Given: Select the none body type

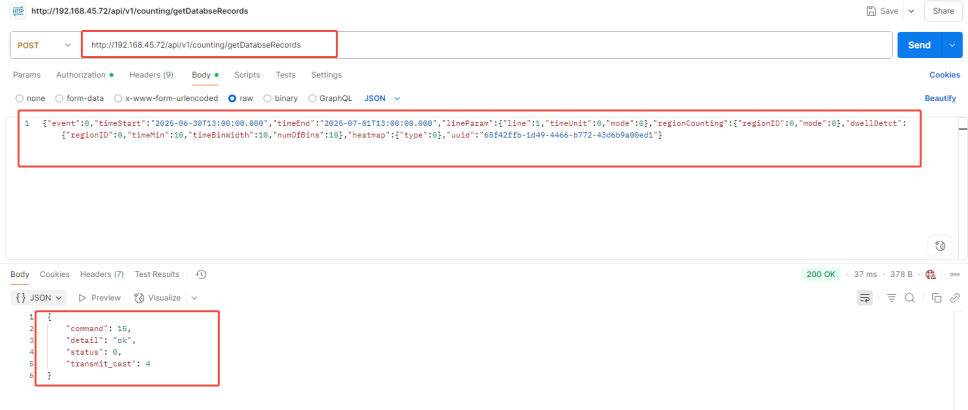Looking at the screenshot, I should pyautogui.click(x=31, y=98).
